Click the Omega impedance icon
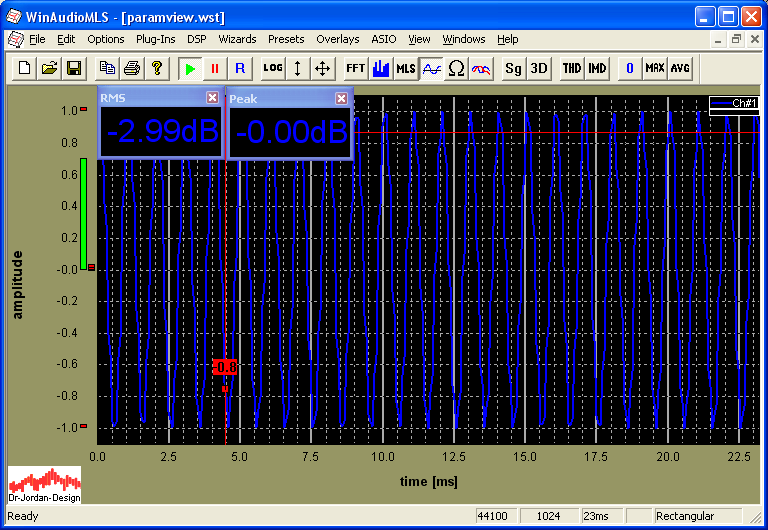768x530 pixels. (x=456, y=68)
